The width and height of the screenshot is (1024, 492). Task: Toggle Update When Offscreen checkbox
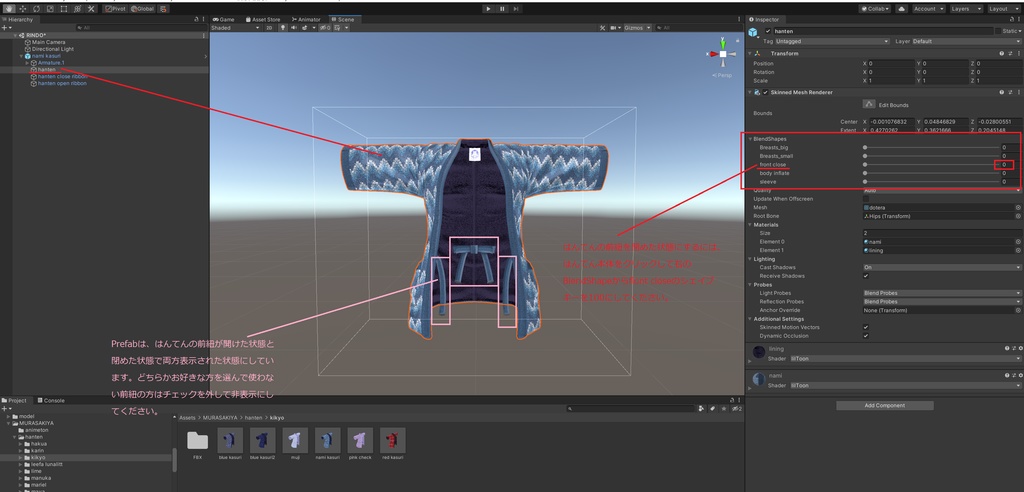click(866, 199)
